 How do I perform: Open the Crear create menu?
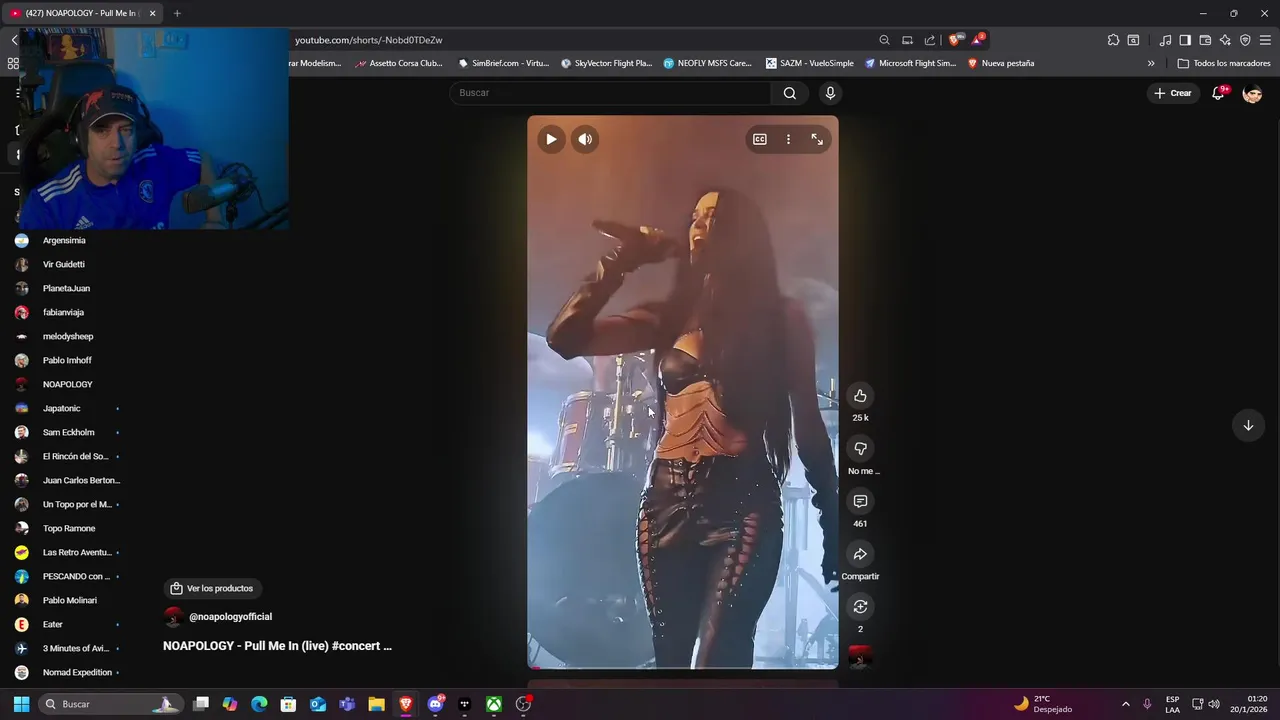coord(1173,93)
